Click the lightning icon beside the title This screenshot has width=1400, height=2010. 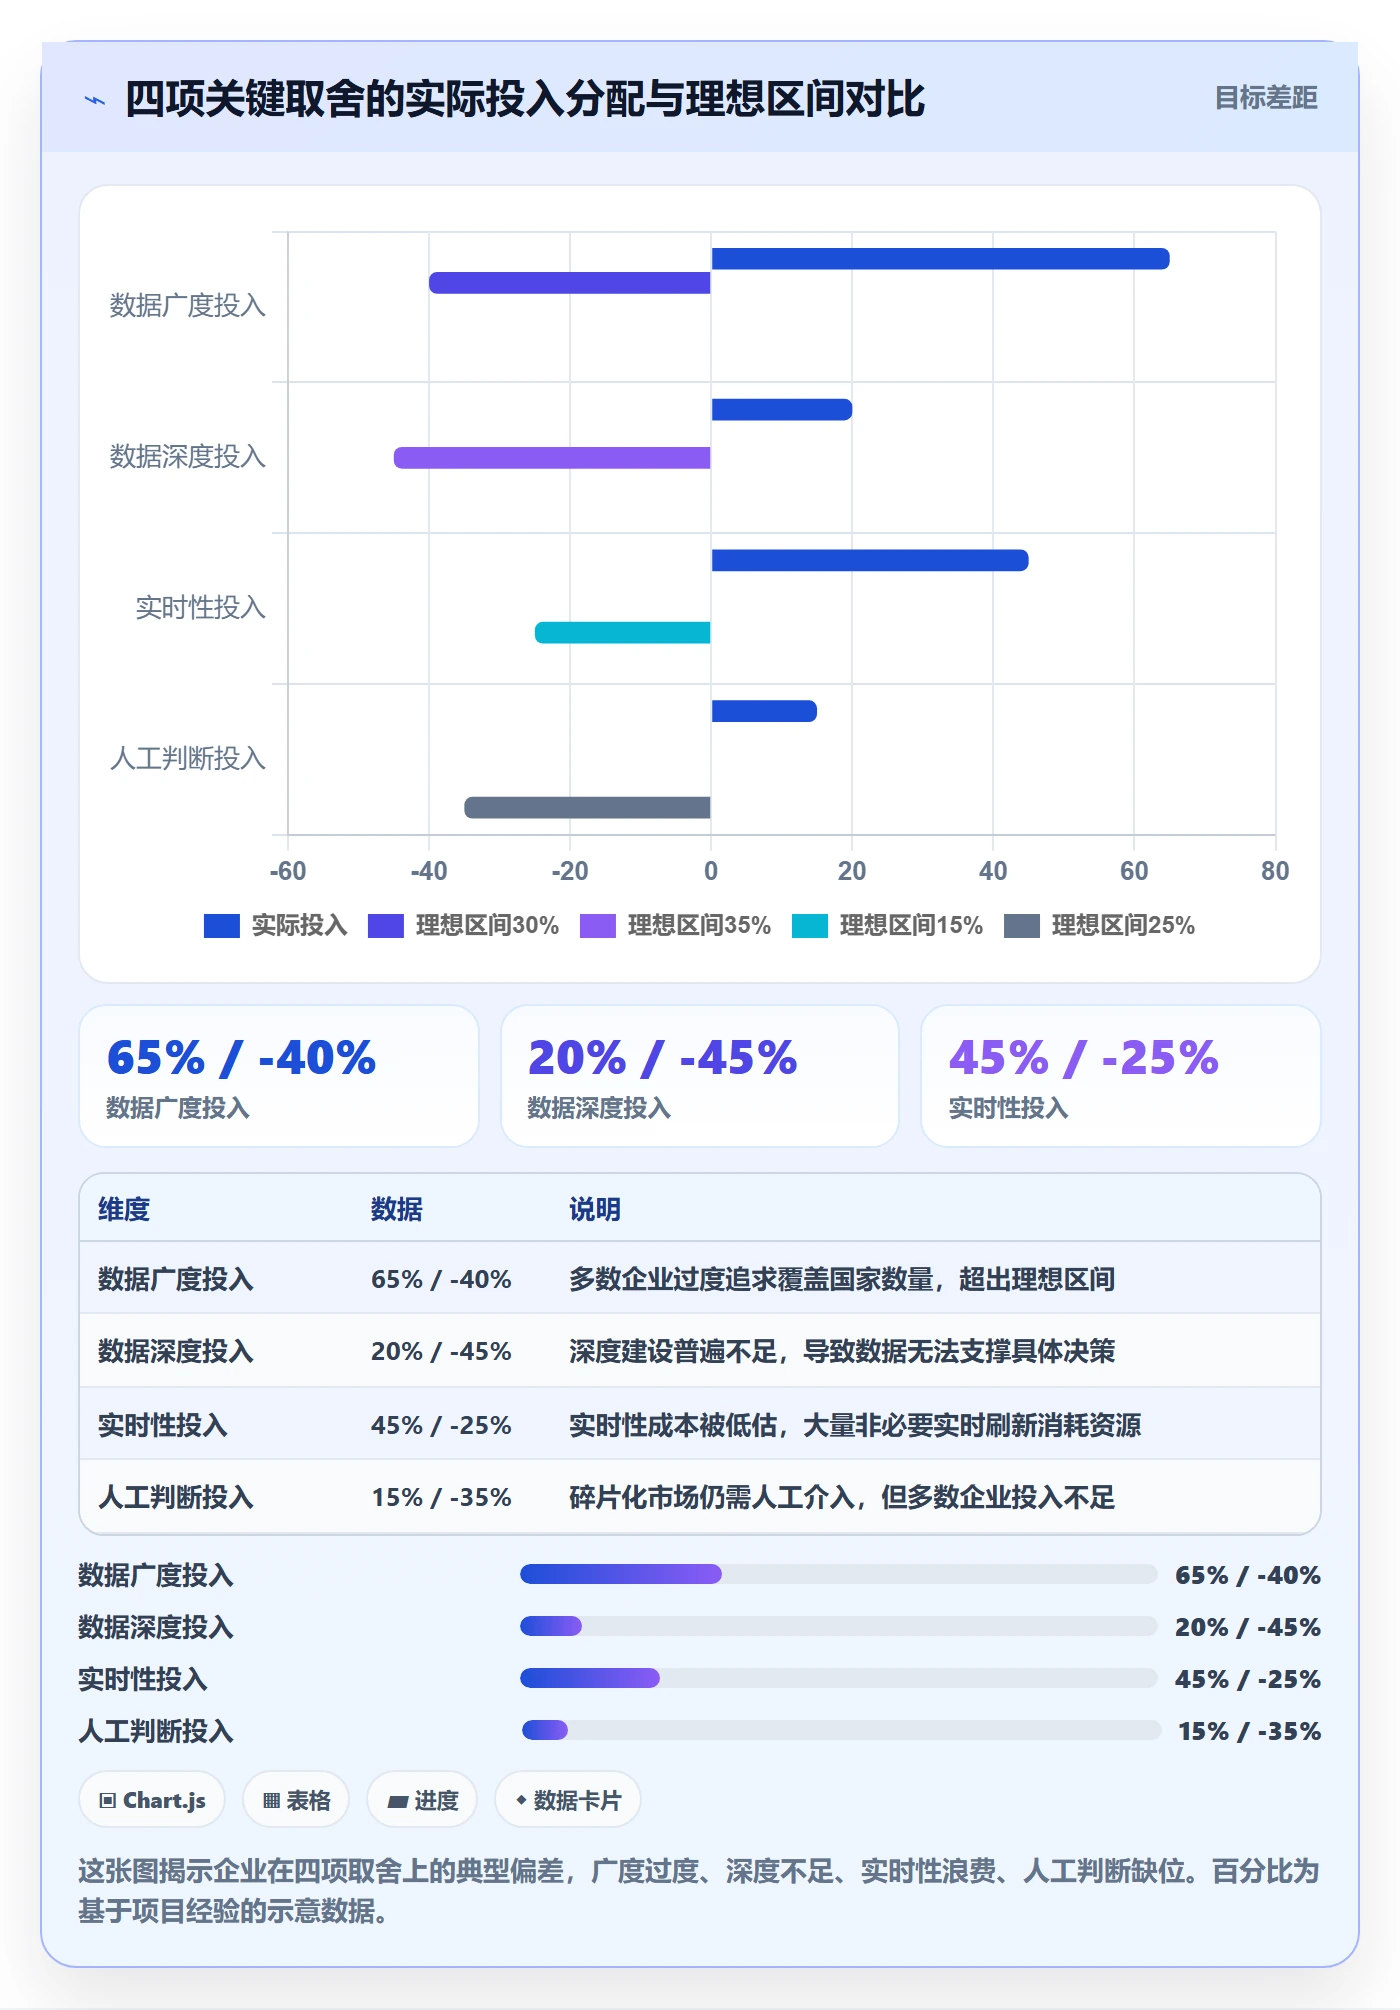pyautogui.click(x=95, y=100)
